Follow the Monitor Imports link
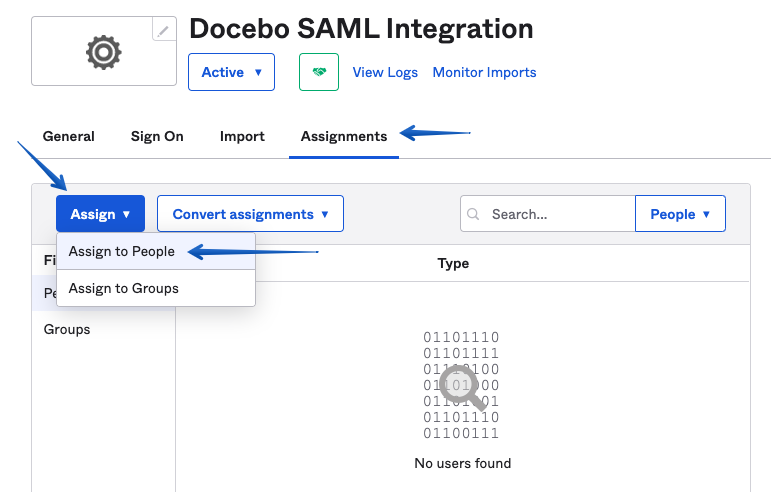 [x=484, y=72]
